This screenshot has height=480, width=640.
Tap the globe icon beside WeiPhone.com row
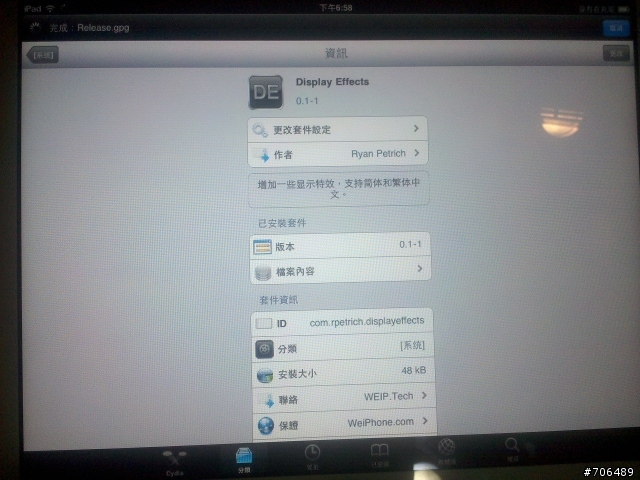pyautogui.click(x=266, y=426)
